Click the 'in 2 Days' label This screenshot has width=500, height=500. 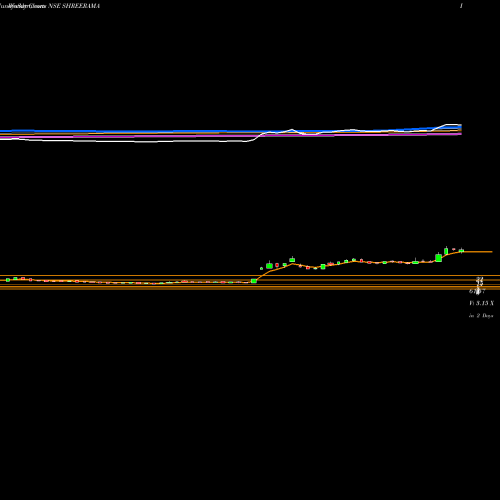[x=481, y=316]
